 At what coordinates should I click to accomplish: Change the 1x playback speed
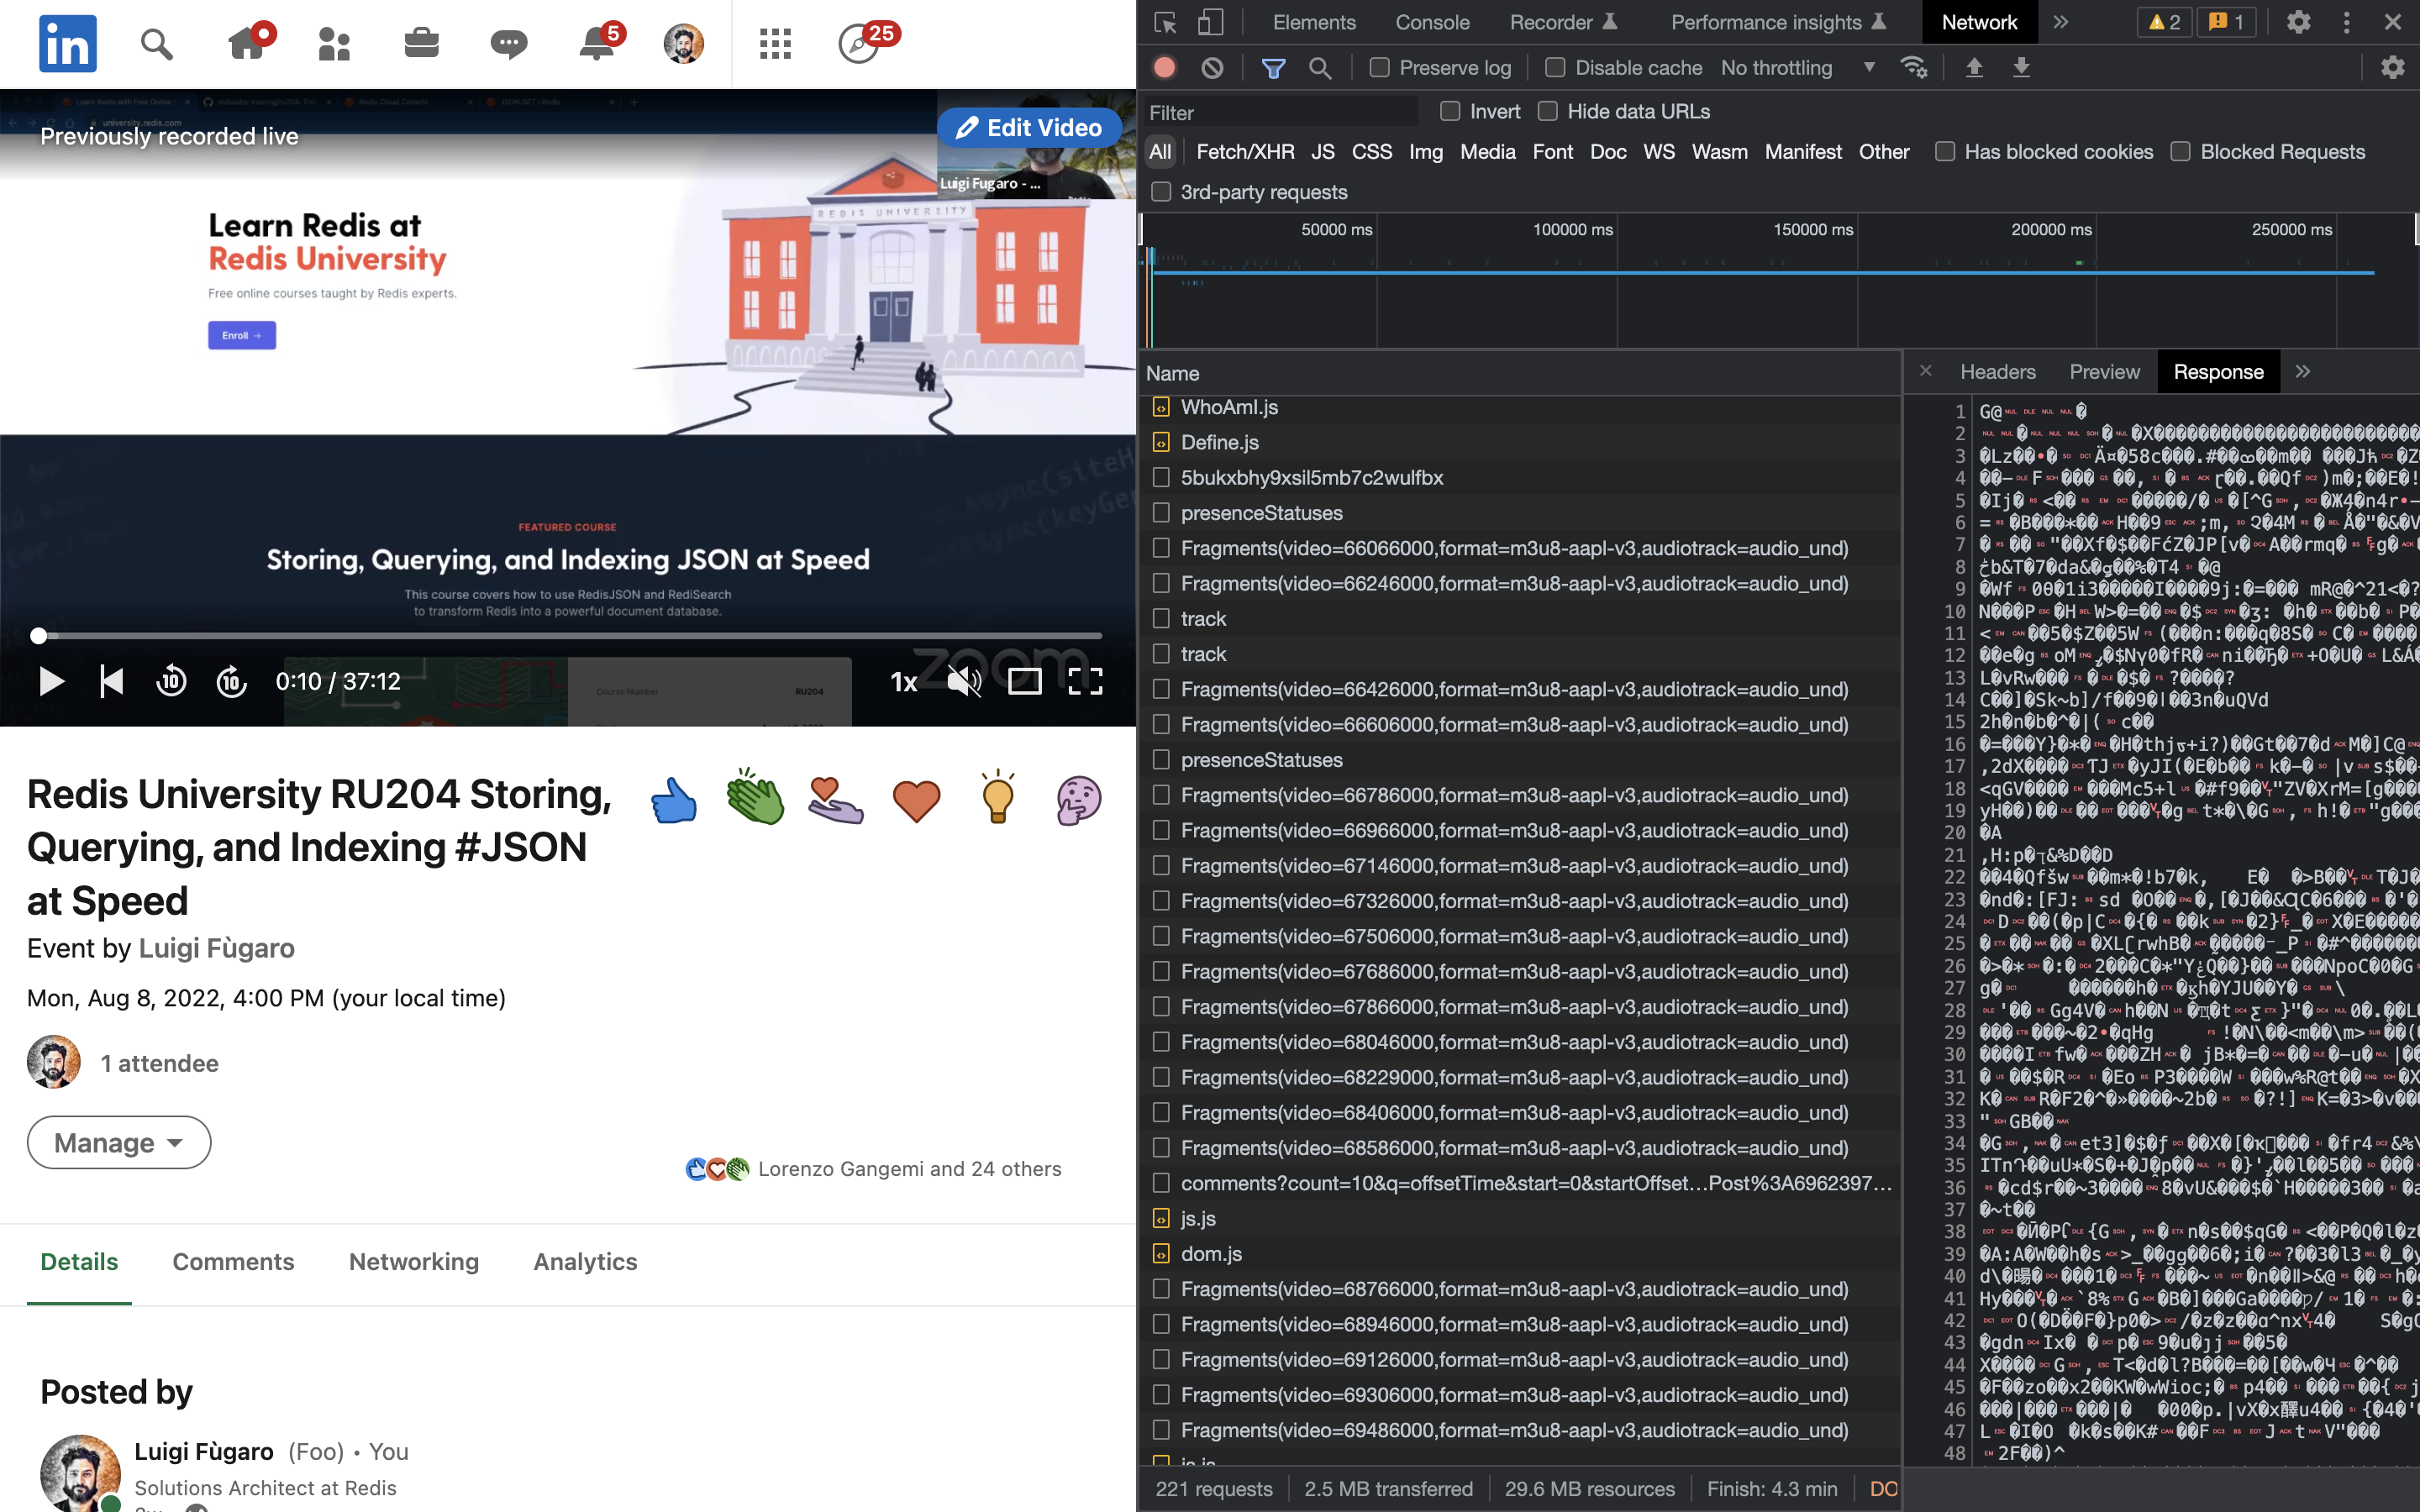tap(904, 682)
